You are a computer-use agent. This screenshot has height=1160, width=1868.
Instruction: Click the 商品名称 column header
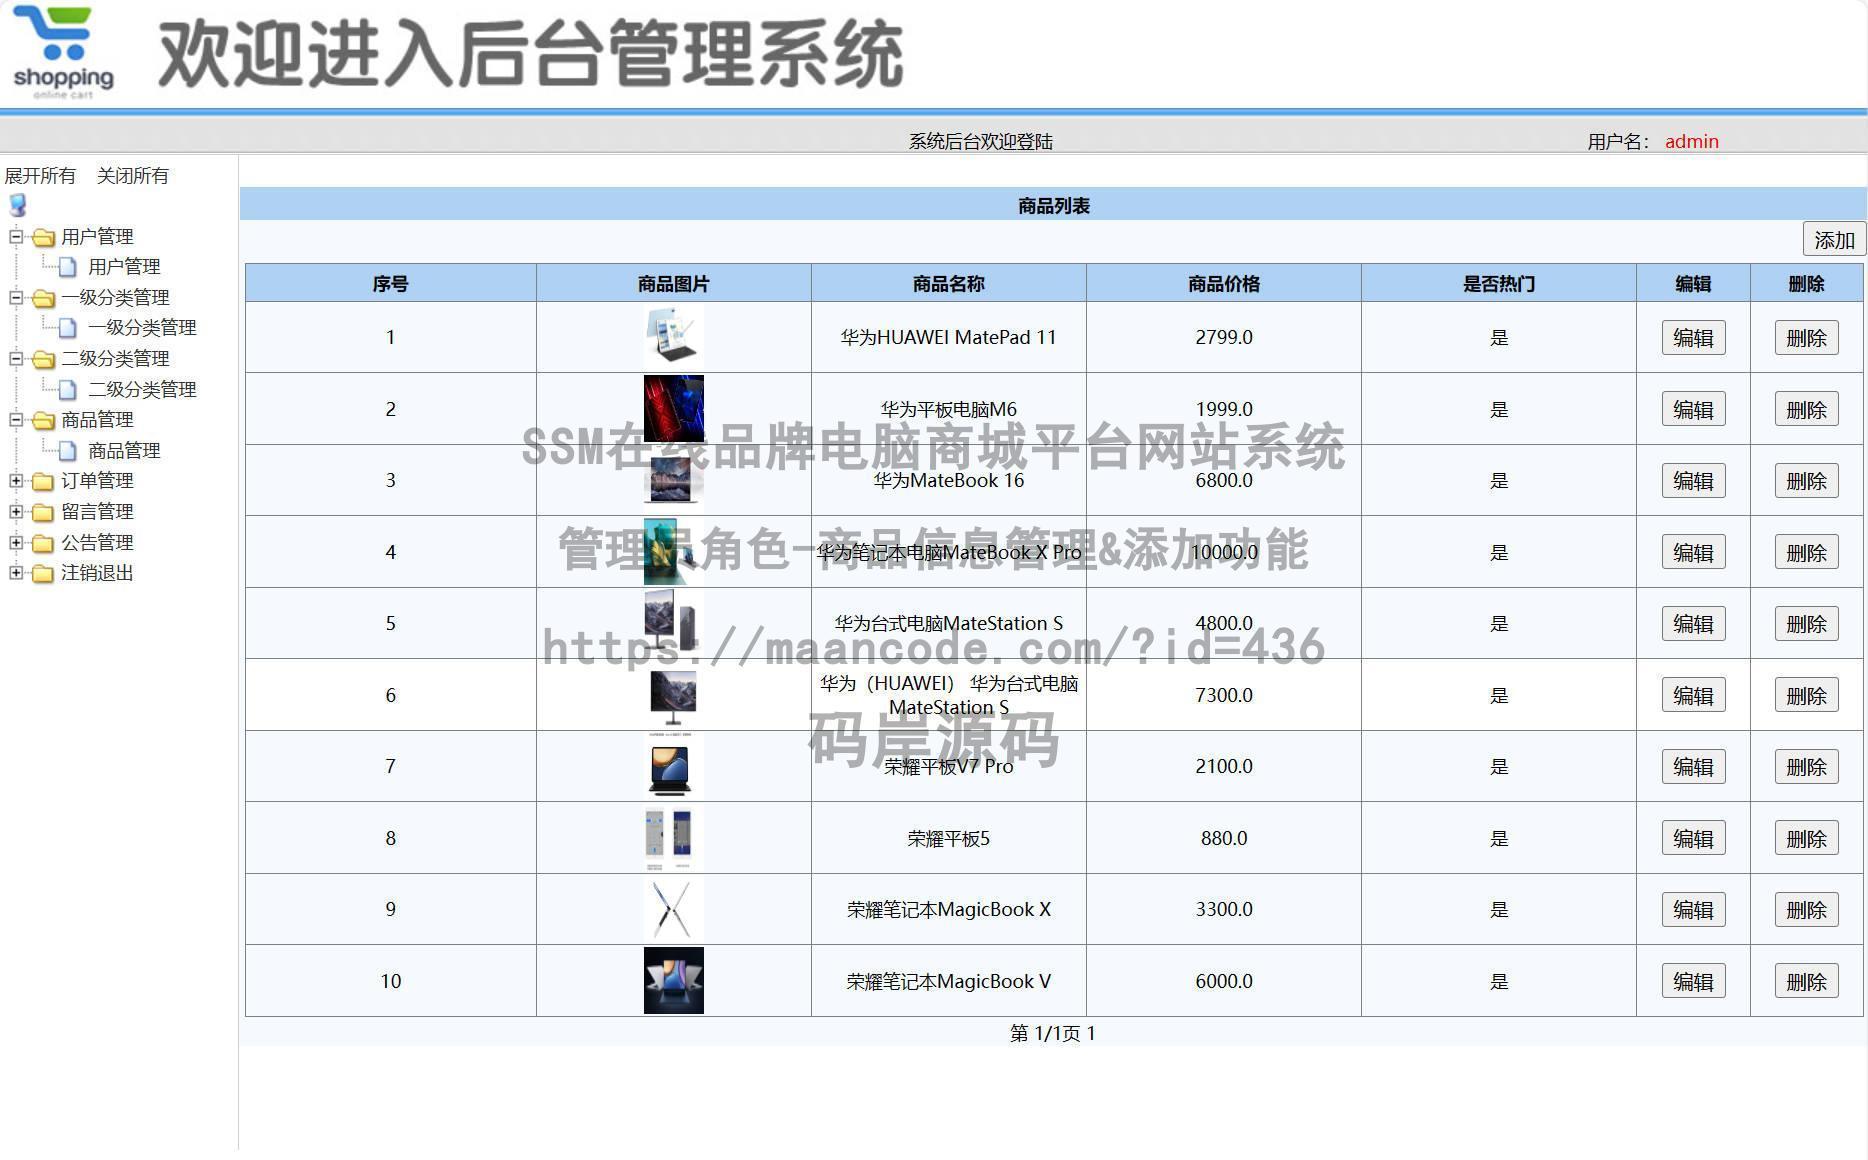coord(948,284)
